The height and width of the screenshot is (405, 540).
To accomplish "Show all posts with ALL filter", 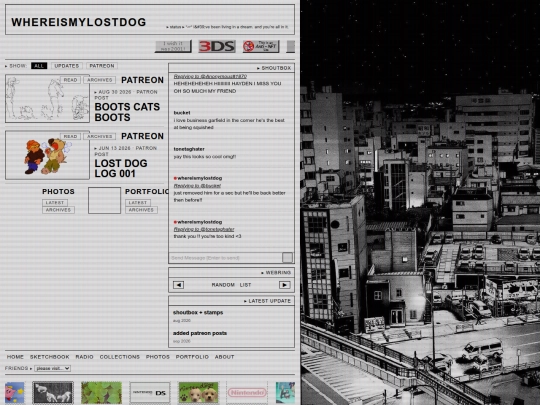I will 39,66.
